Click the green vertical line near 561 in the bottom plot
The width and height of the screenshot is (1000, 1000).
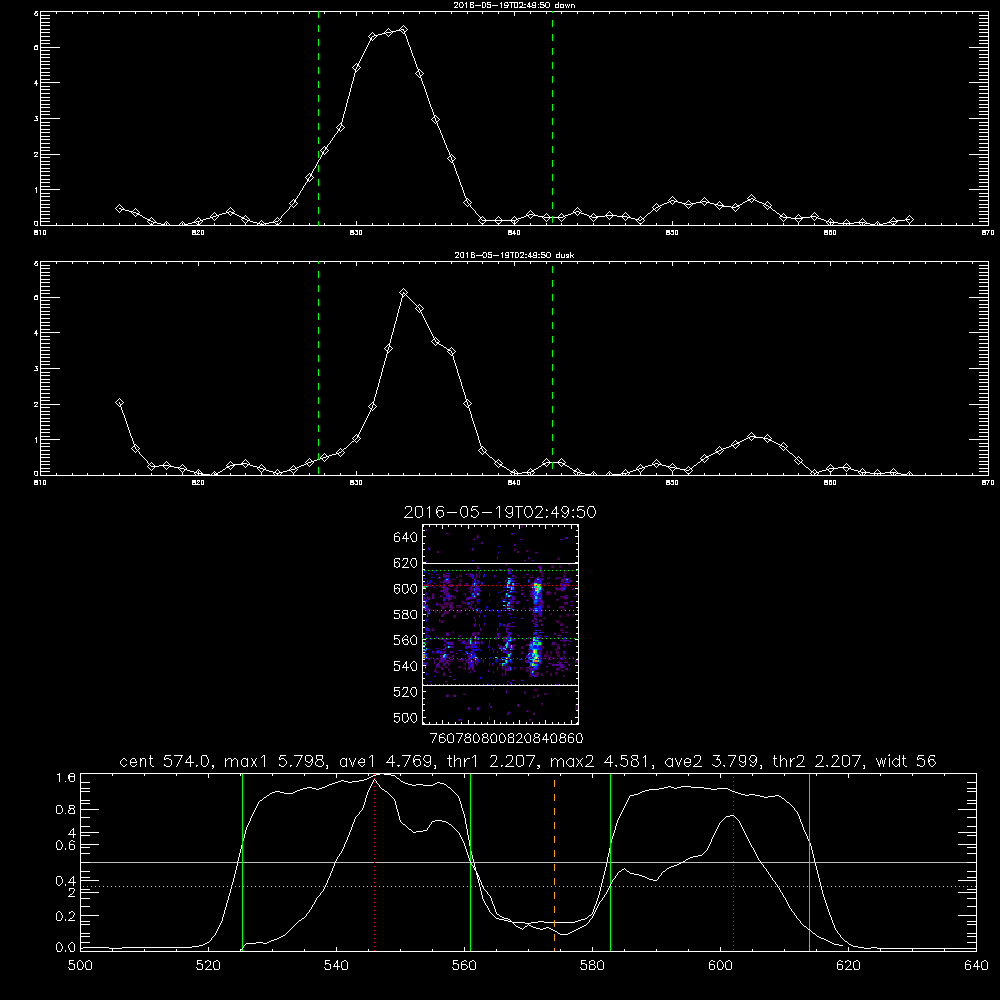point(470,861)
